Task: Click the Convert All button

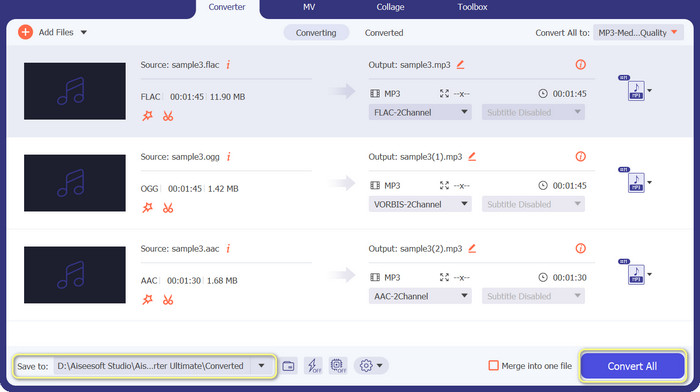Action: tap(632, 366)
